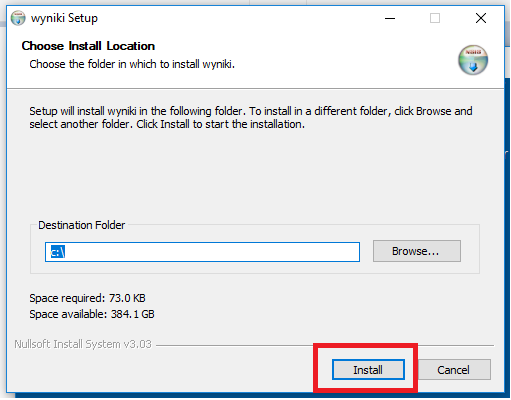Viewport: 511px width, 400px height.
Task: Start installation with the Install button
Action: pos(368,370)
